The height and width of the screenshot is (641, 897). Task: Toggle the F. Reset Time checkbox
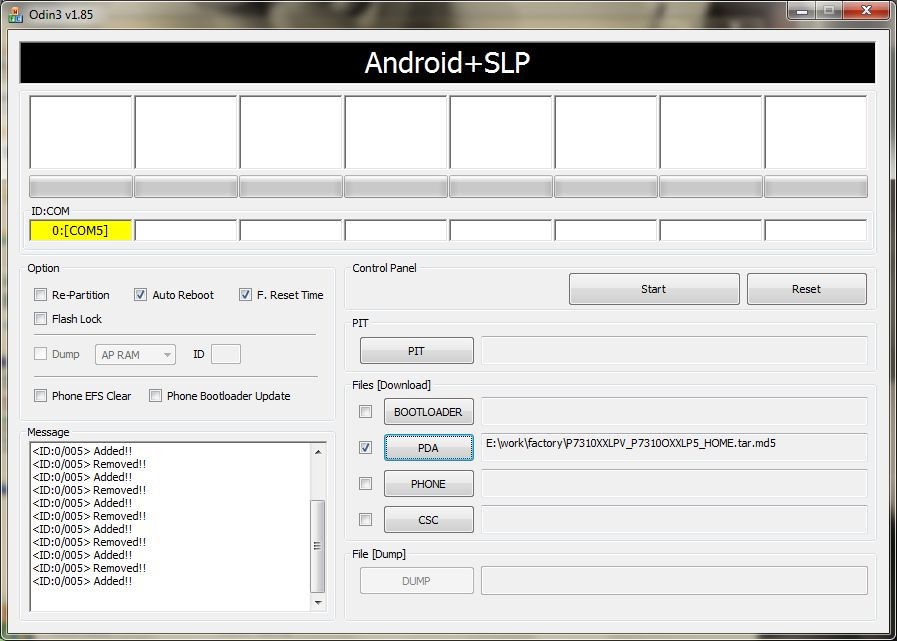[246, 295]
